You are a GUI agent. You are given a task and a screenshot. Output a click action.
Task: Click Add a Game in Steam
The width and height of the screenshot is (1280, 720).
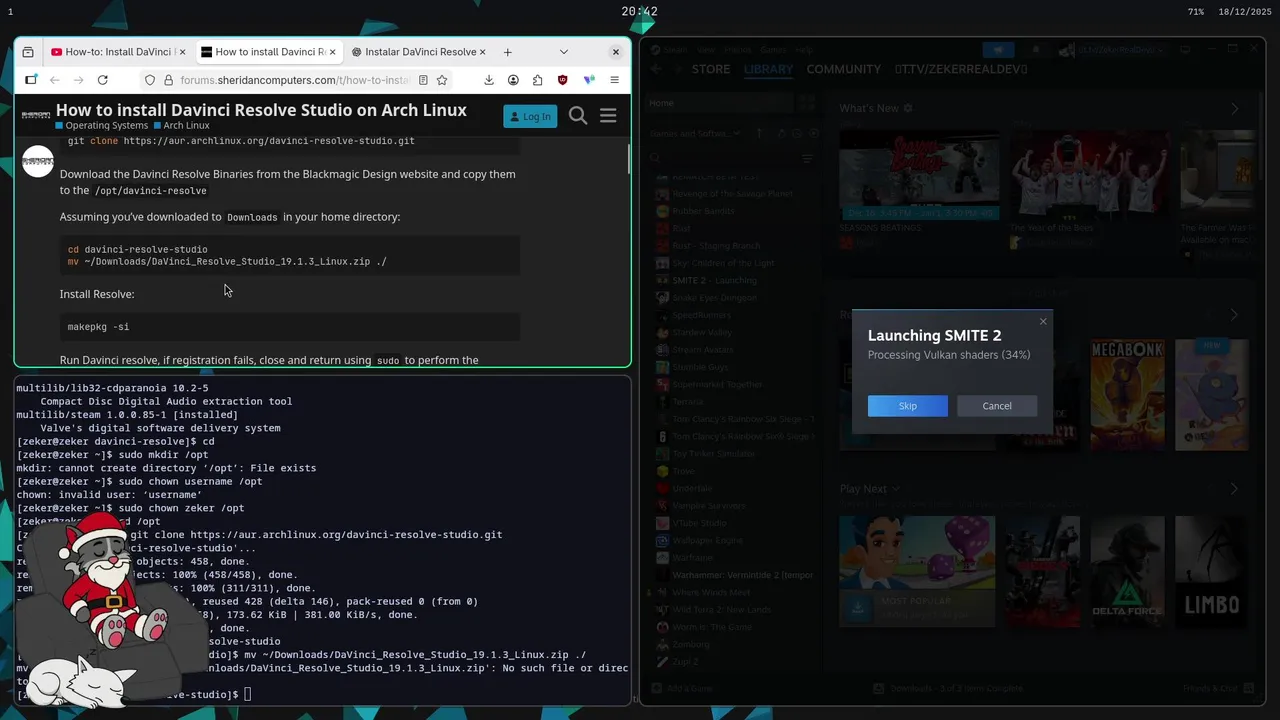[682, 688]
